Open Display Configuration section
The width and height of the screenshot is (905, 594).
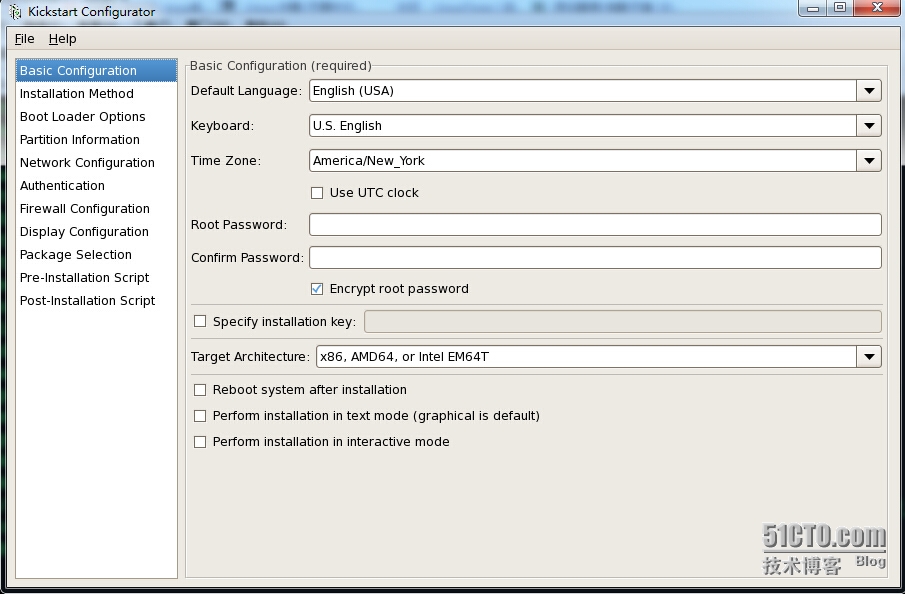[96, 232]
